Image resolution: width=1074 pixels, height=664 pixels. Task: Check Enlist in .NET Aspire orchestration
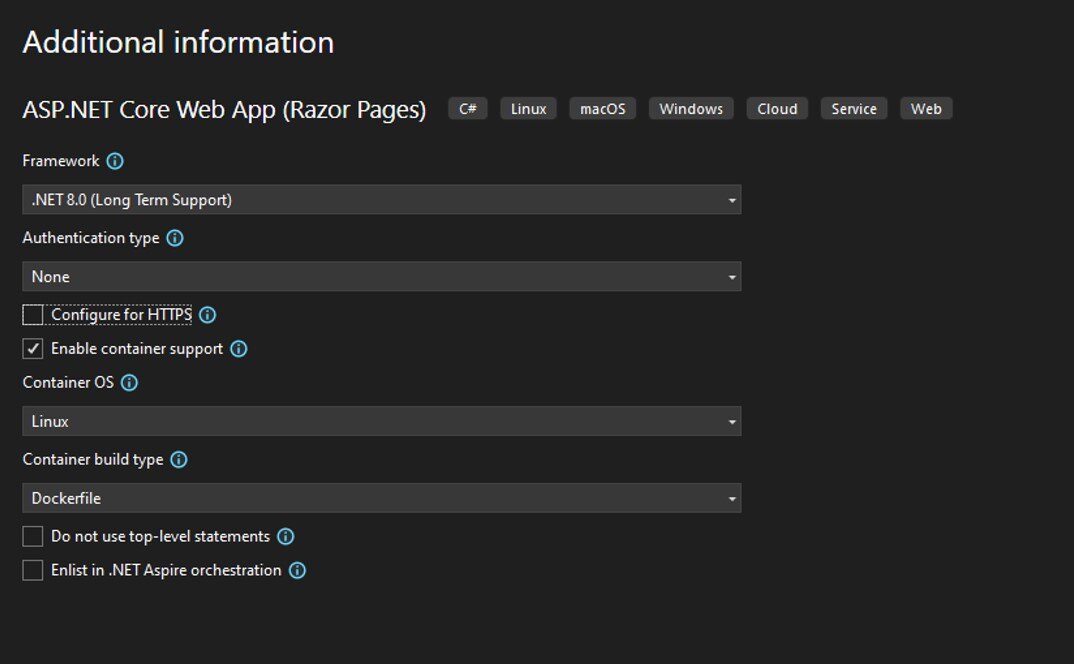[x=31, y=570]
